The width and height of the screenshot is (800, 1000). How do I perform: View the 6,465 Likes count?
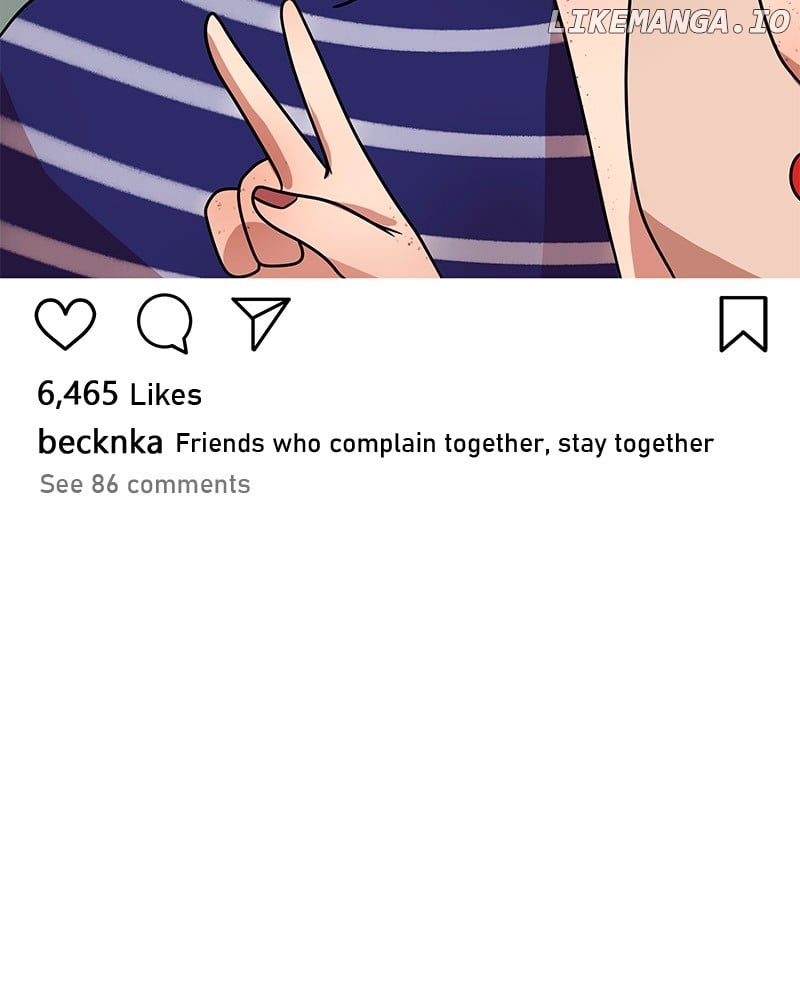pos(119,393)
